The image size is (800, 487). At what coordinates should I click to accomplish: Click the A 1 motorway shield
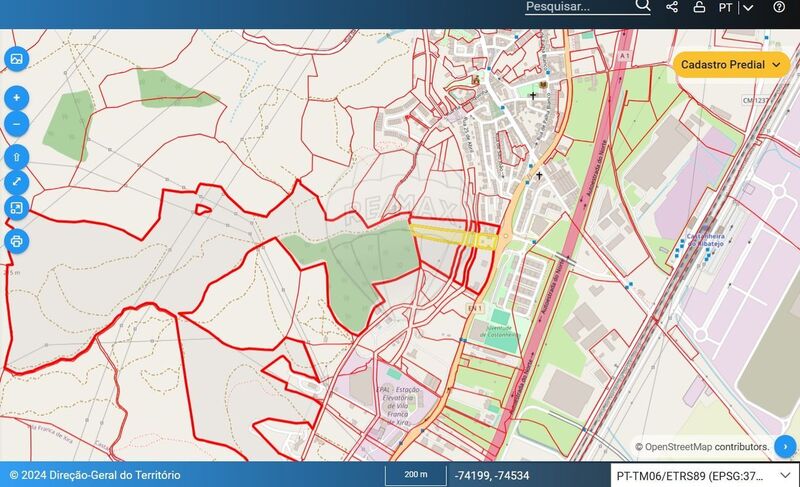(625, 55)
